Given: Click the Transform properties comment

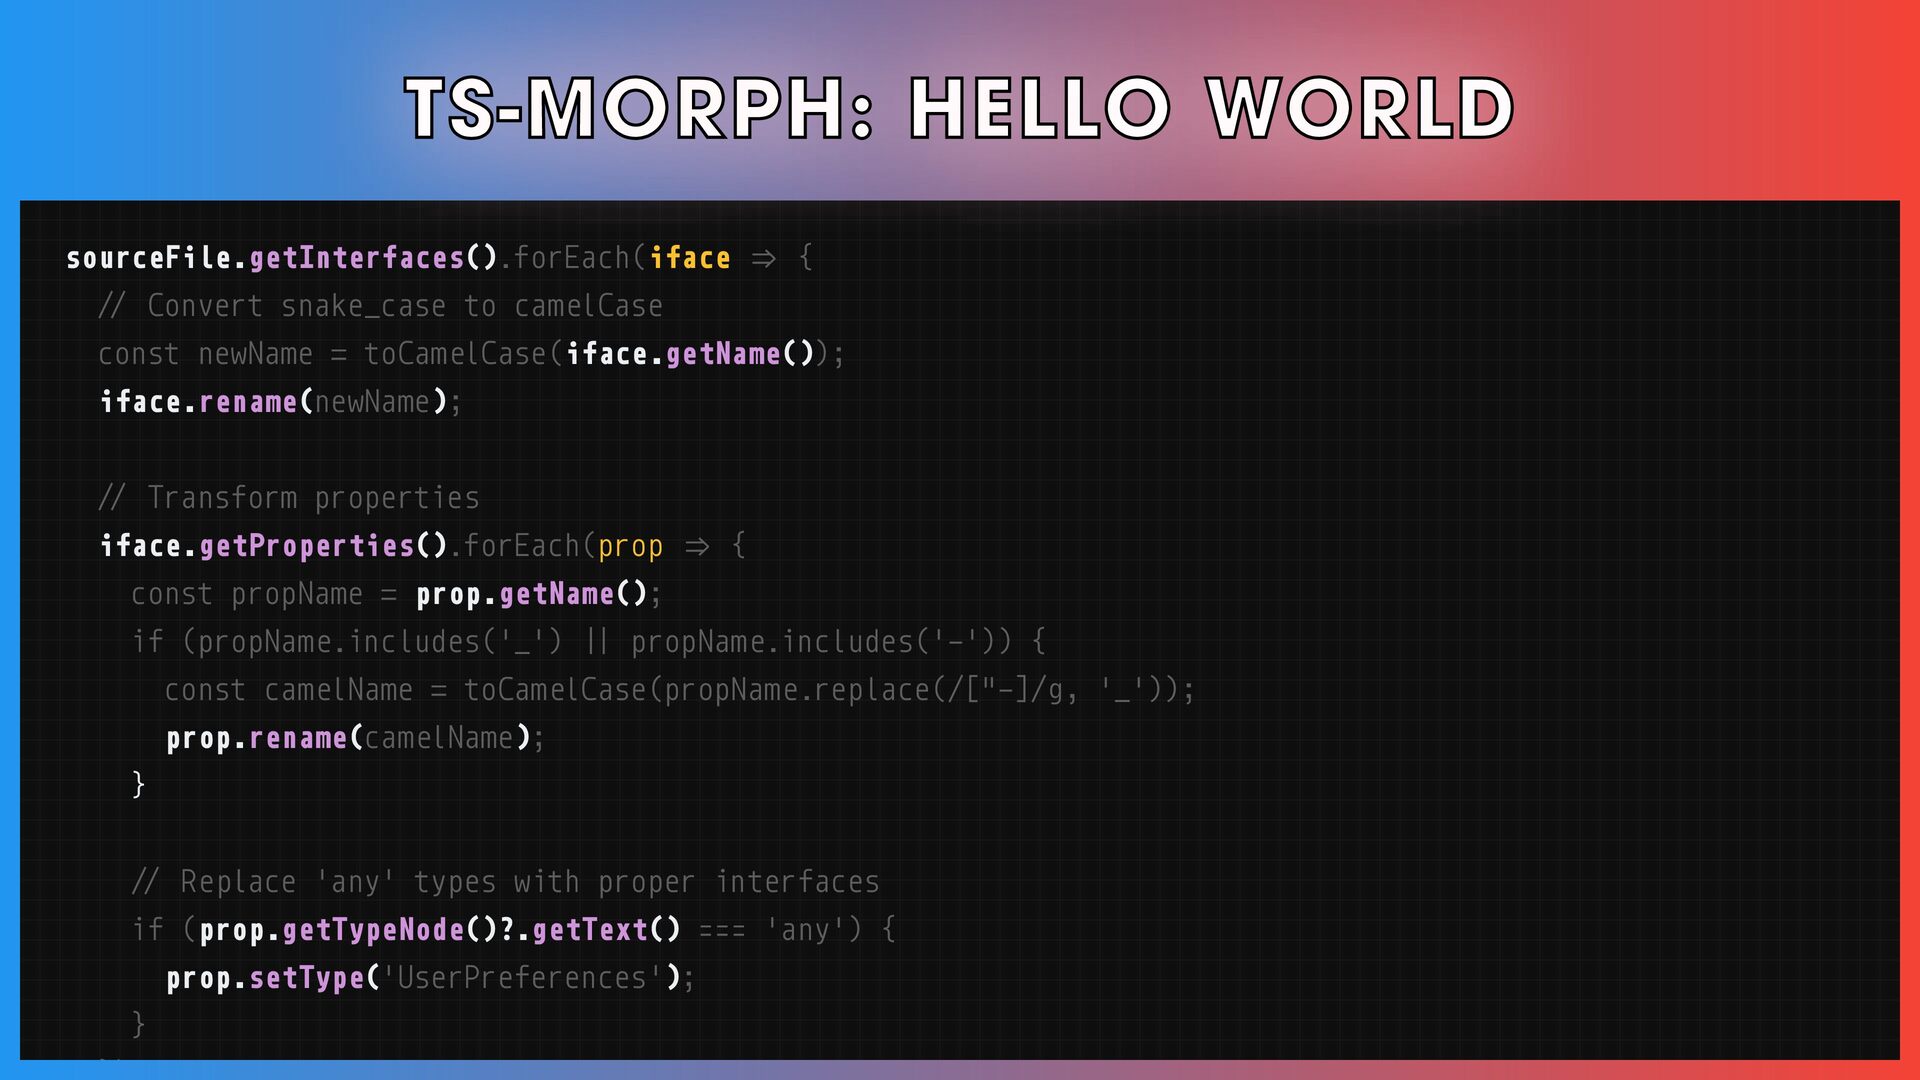Looking at the screenshot, I should click(x=289, y=498).
